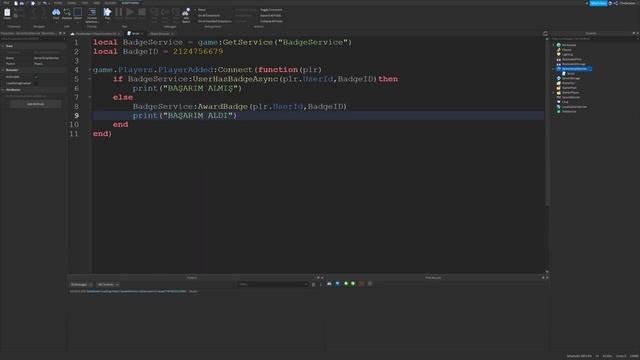Click Expand All Folds action
This screenshot has height=360, width=640.
click(271, 16)
